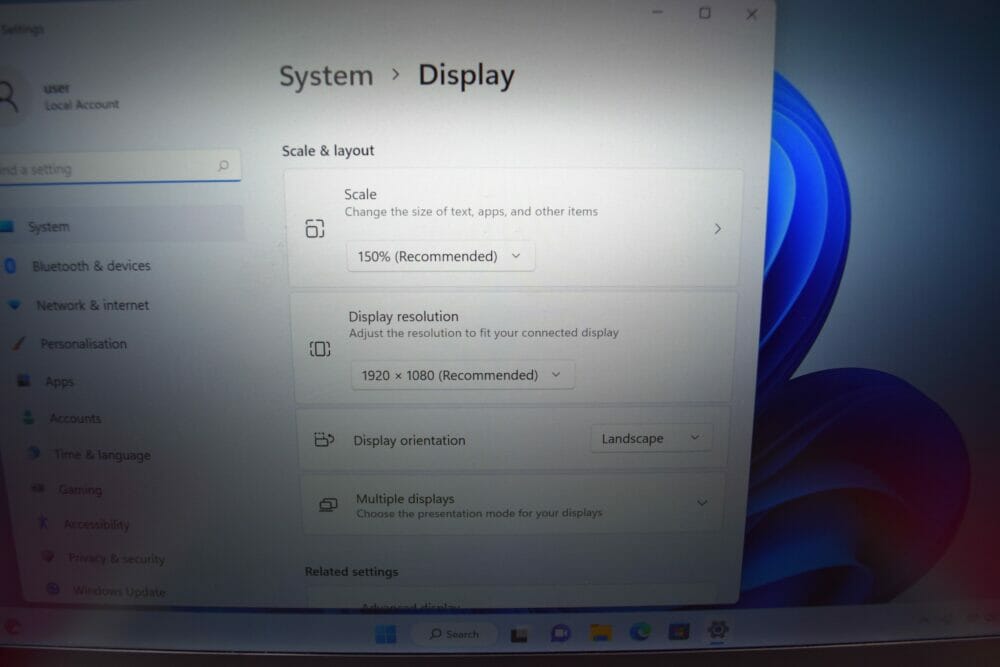Open Bluetooth & devices settings
This screenshot has height=667, width=1000.
91,266
